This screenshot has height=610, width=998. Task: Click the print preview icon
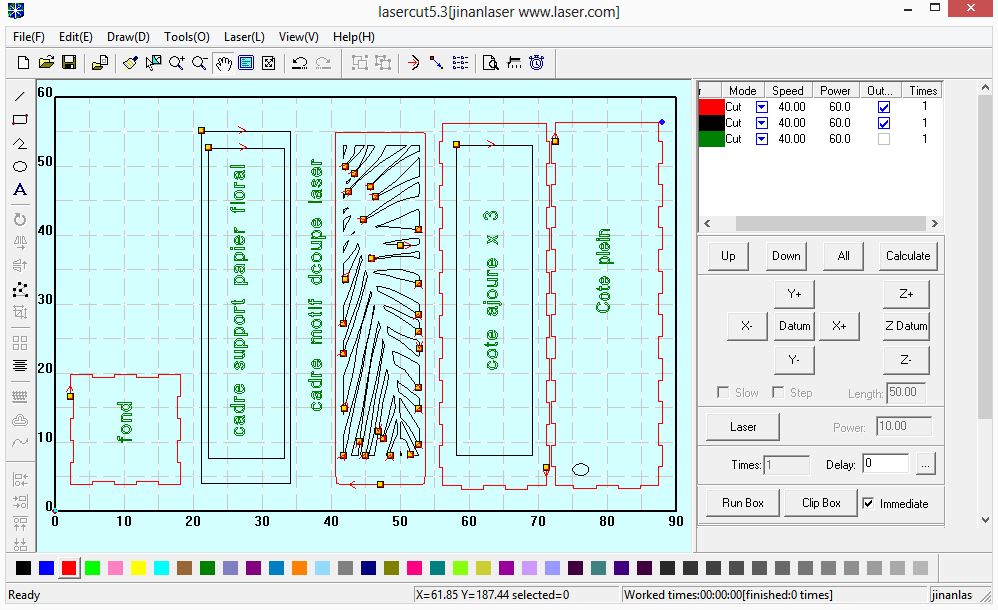tap(490, 62)
